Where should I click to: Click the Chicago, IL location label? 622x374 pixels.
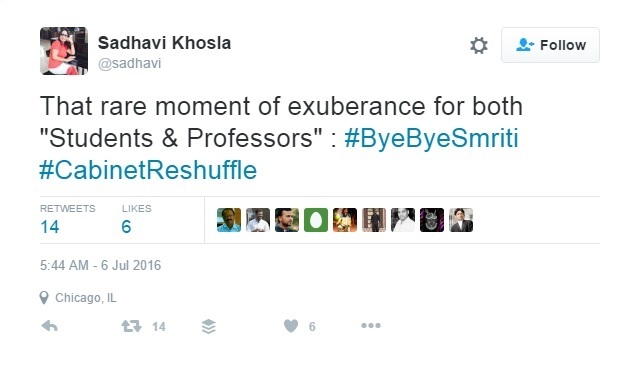[x=86, y=297]
